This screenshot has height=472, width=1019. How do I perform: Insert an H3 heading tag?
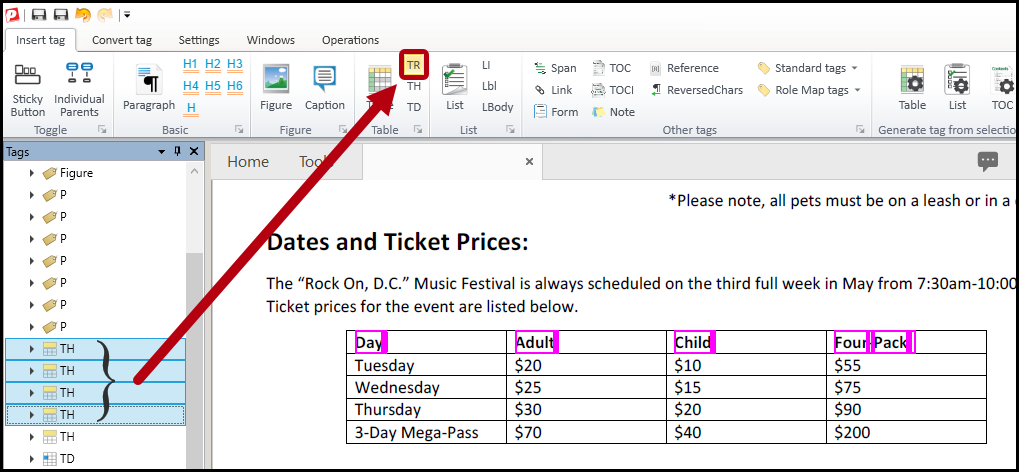point(235,64)
